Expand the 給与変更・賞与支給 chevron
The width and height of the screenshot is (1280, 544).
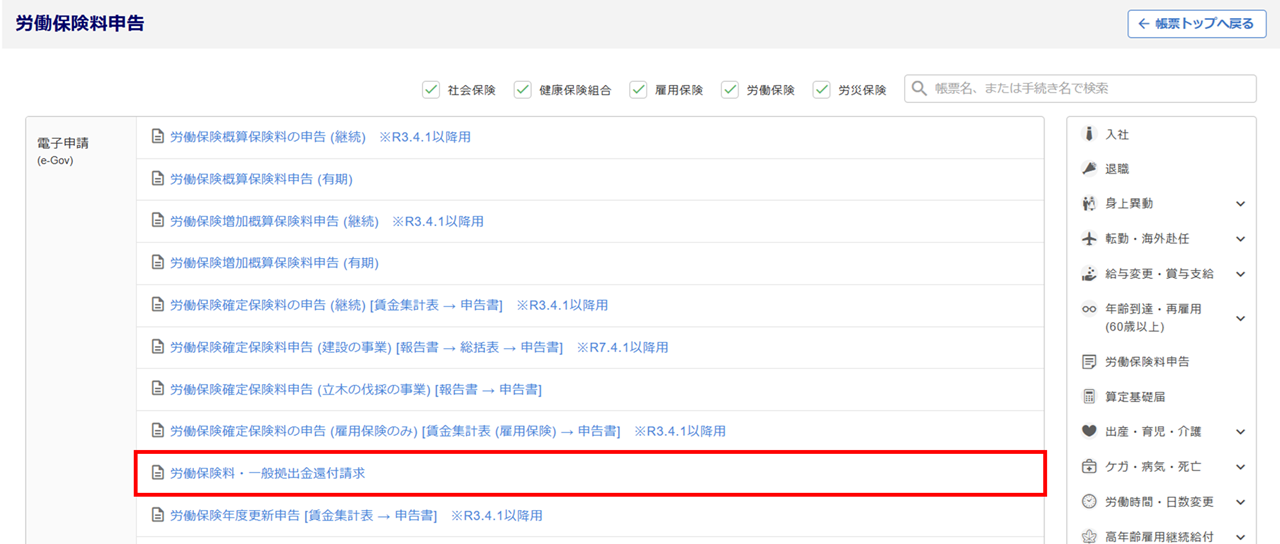(1240, 274)
